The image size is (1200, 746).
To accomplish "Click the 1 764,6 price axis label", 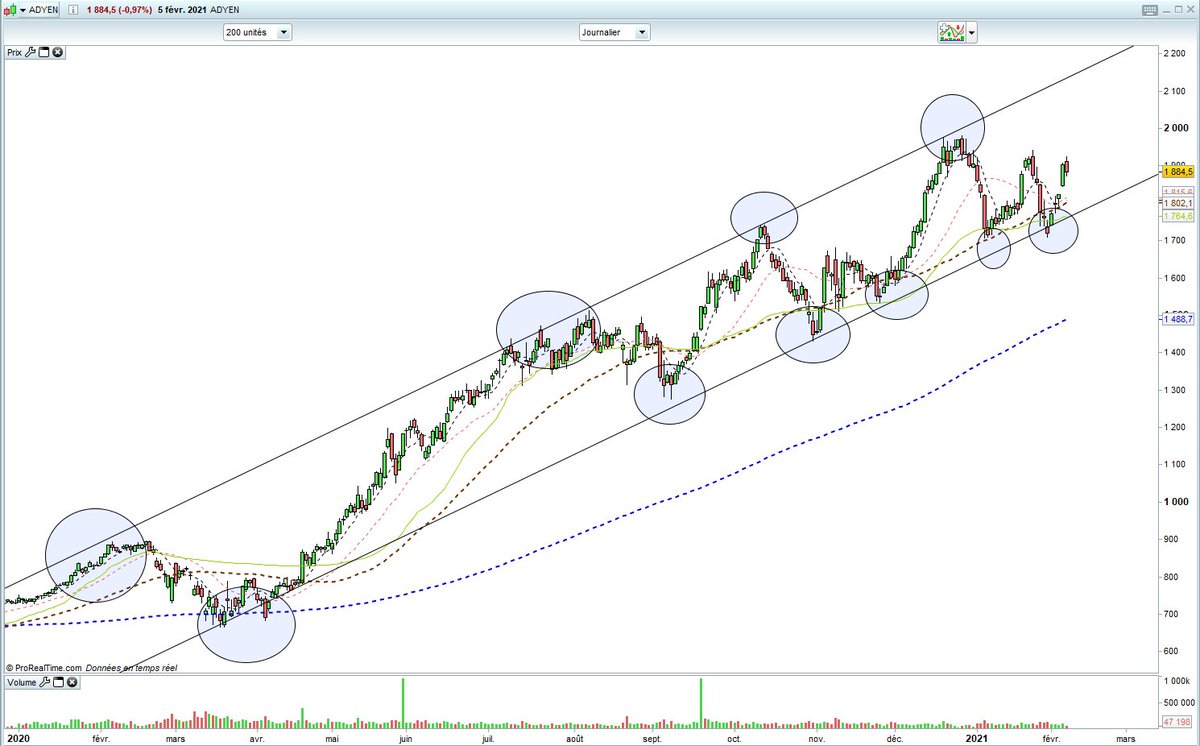I will pyautogui.click(x=1180, y=215).
